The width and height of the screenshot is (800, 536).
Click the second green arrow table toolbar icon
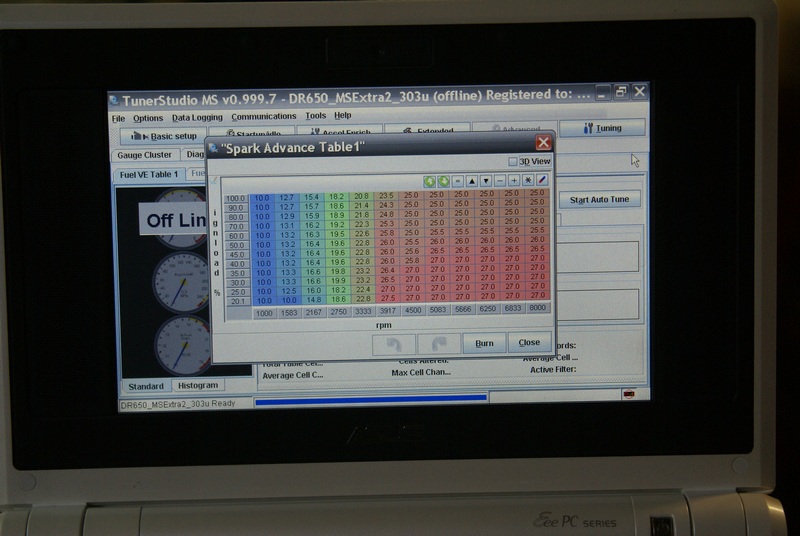[443, 182]
